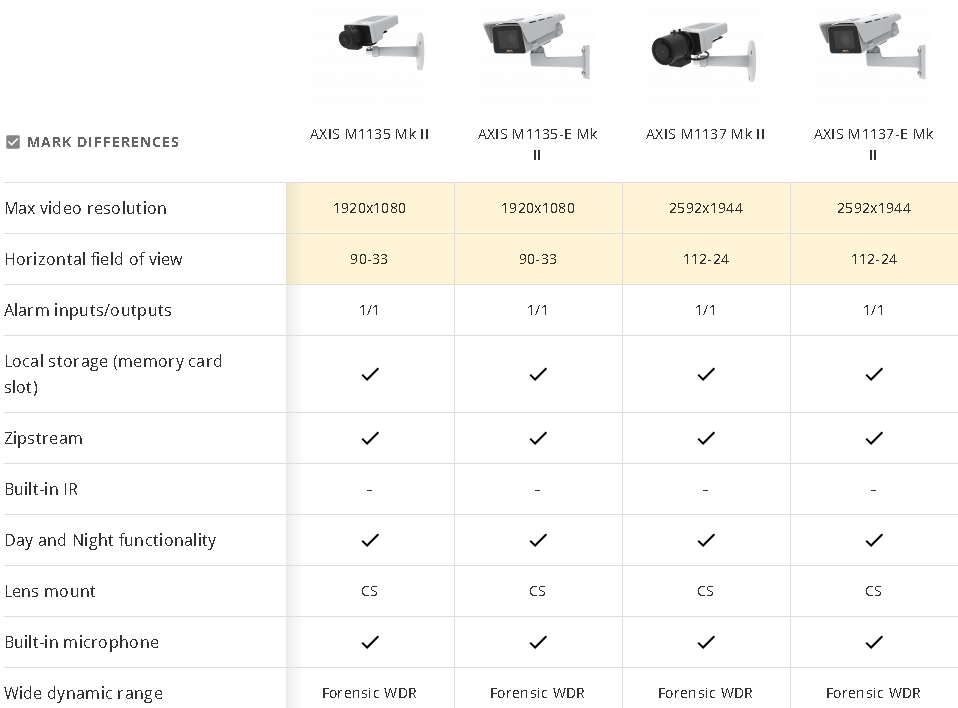Click the highlighted 90-33 field of view cell
The width and height of the screenshot is (958, 708).
(x=369, y=259)
